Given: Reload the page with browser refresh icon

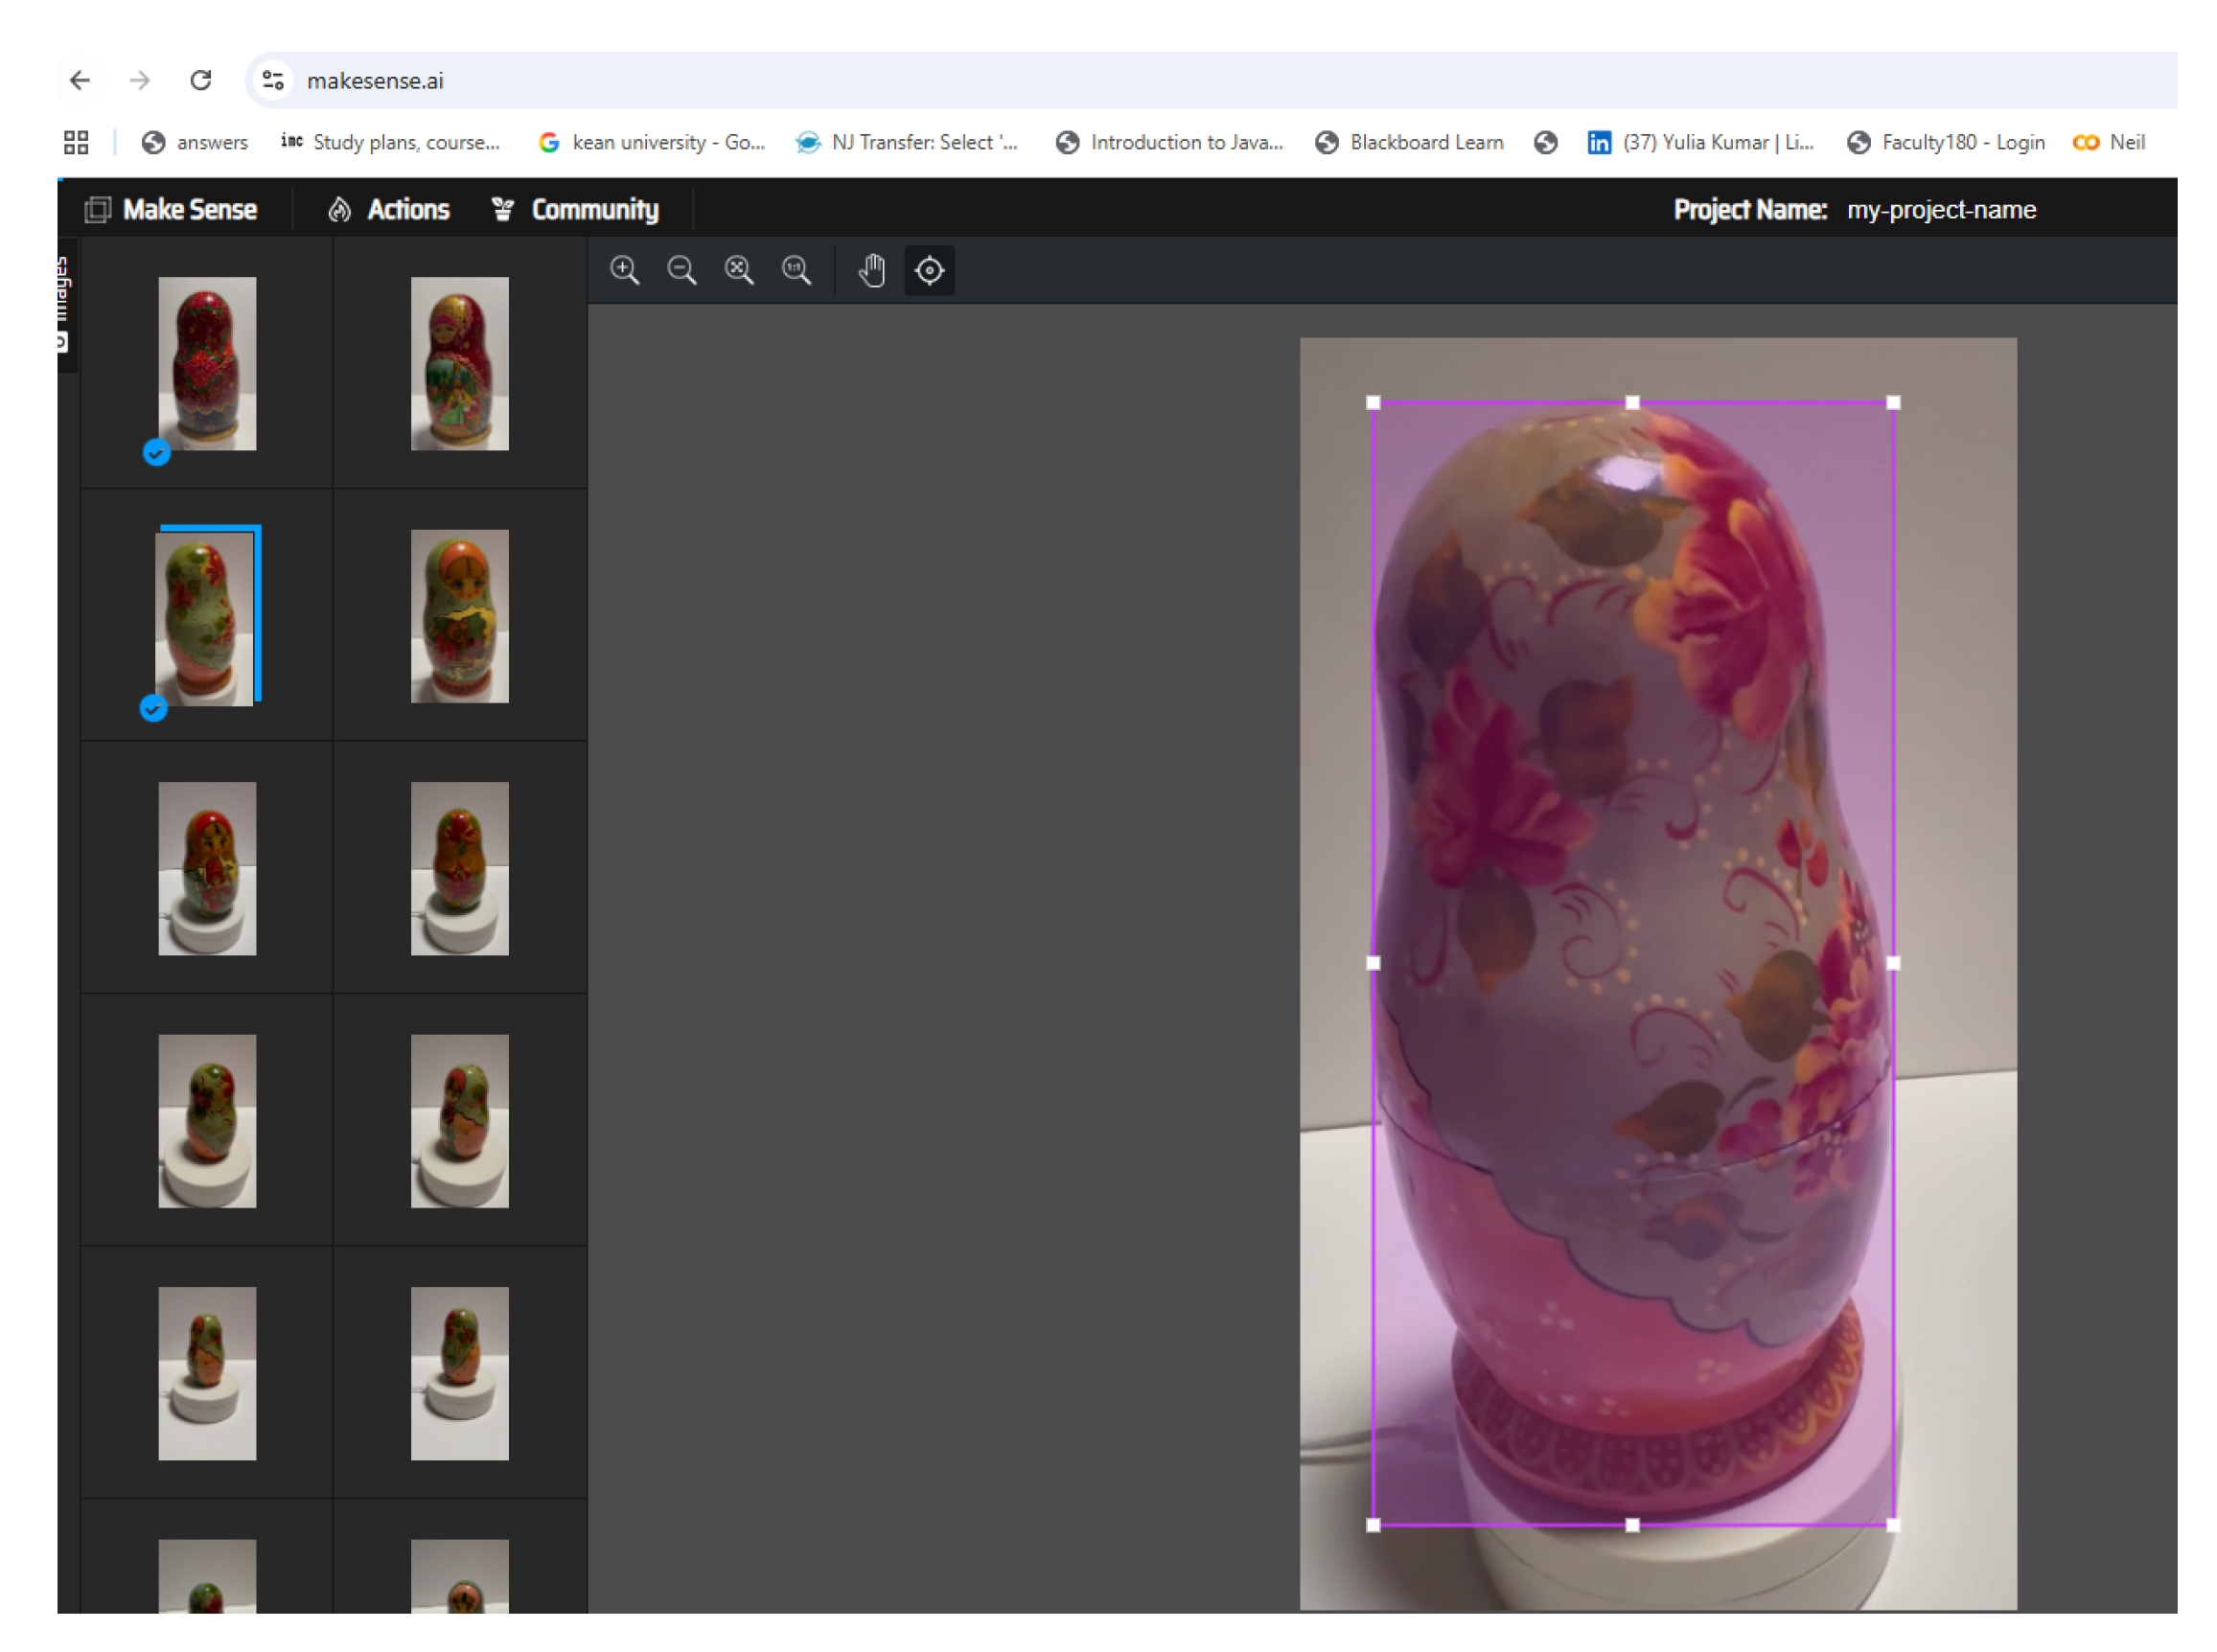Looking at the screenshot, I should coord(201,80).
